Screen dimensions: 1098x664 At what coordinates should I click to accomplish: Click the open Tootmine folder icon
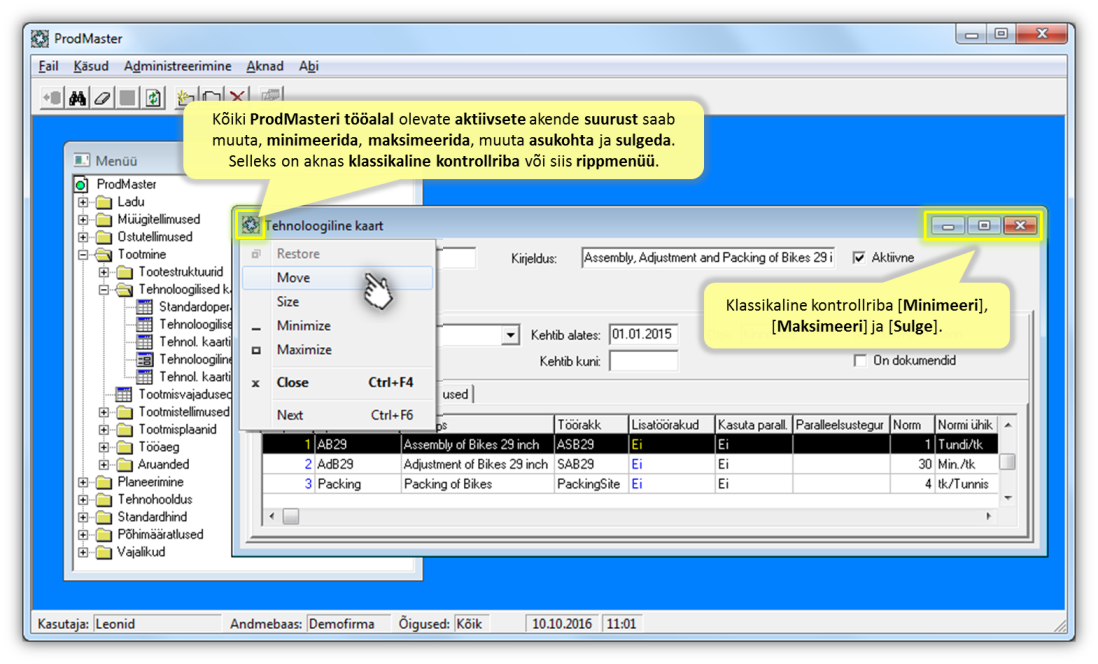point(104,254)
